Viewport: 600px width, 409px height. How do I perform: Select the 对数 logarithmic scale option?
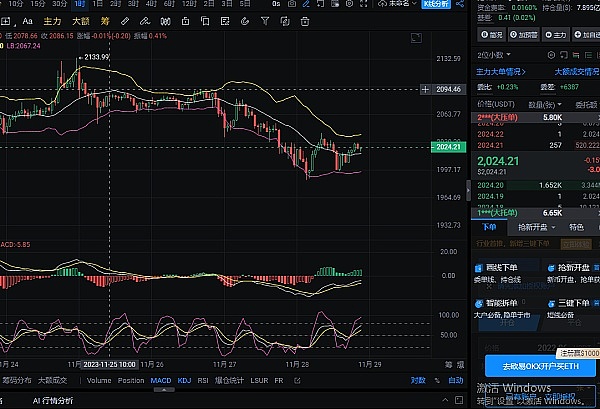pos(418,380)
